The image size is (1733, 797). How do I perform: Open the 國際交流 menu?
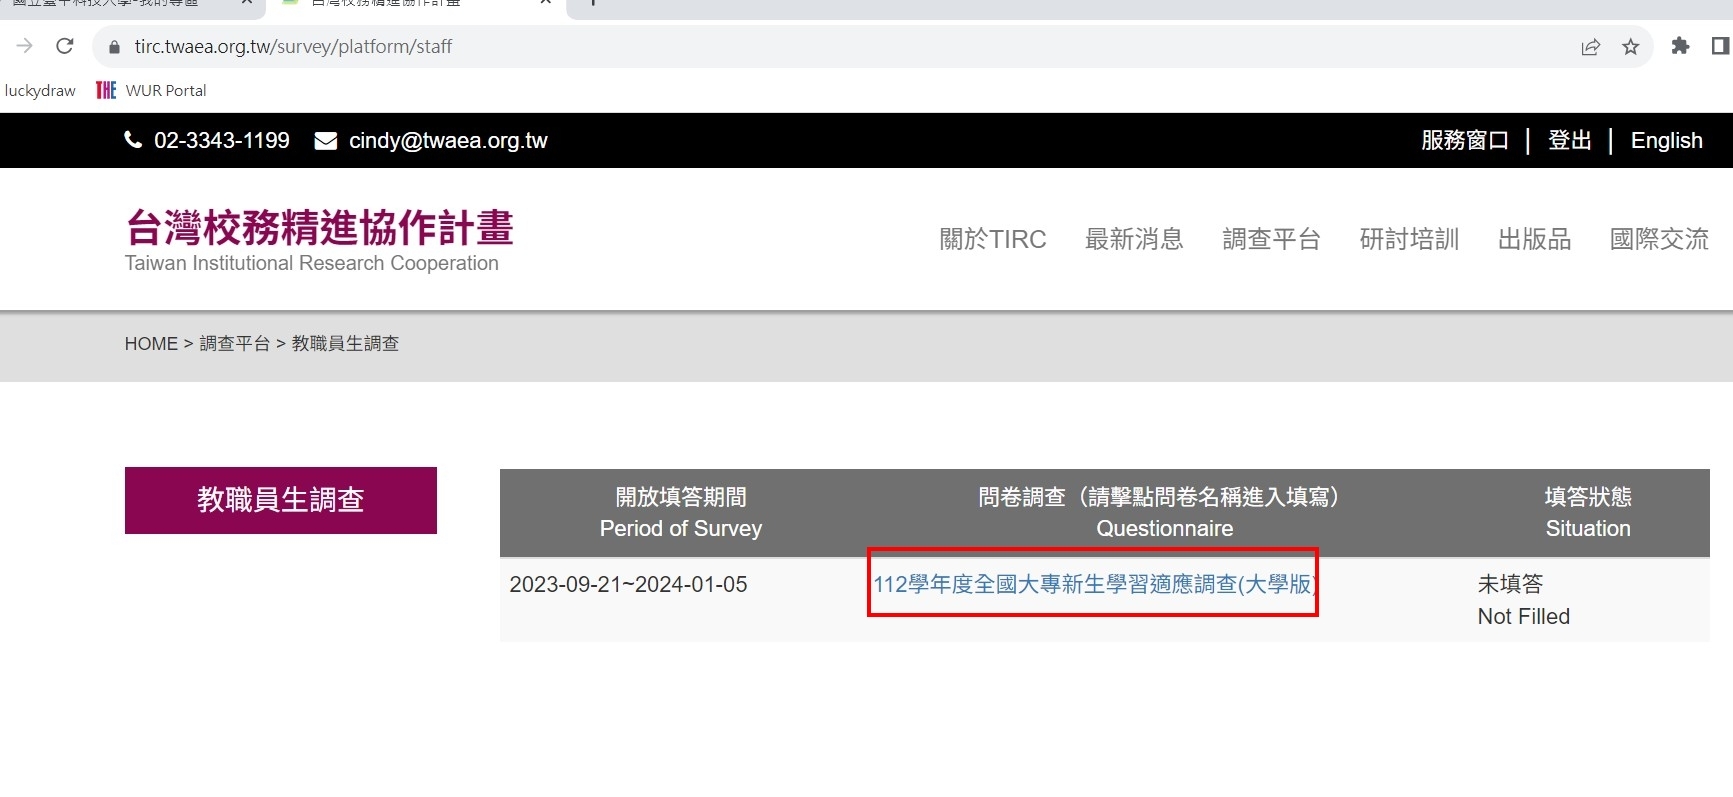click(x=1660, y=239)
